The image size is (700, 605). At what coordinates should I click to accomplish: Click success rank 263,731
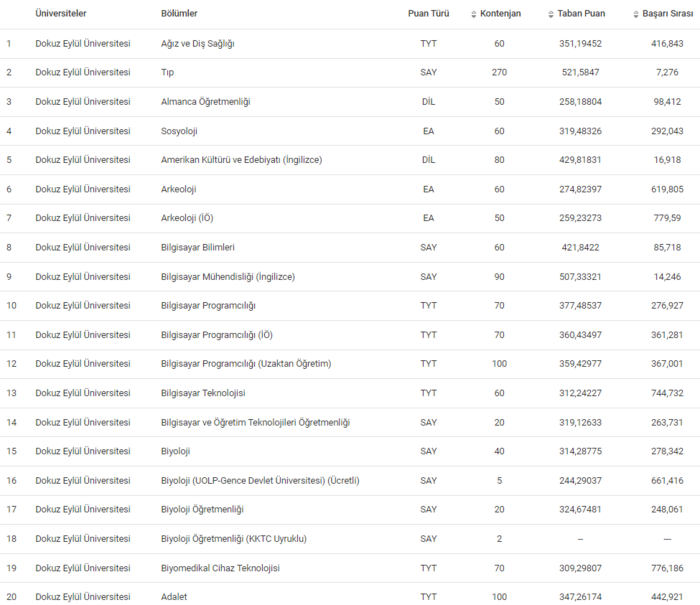coord(667,422)
